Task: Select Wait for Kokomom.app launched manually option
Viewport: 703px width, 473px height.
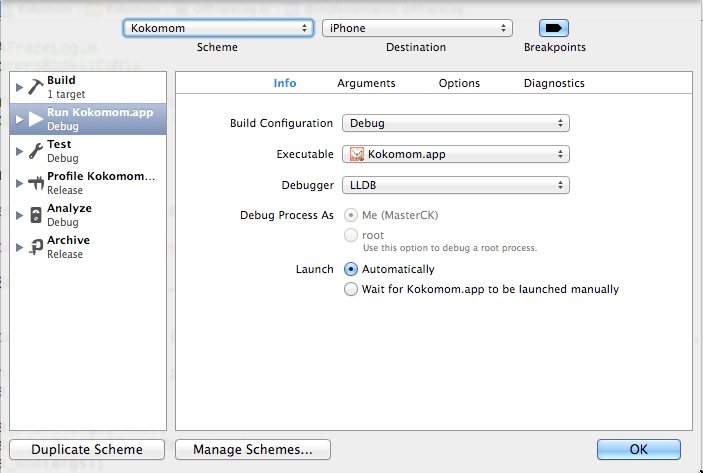Action: click(351, 289)
